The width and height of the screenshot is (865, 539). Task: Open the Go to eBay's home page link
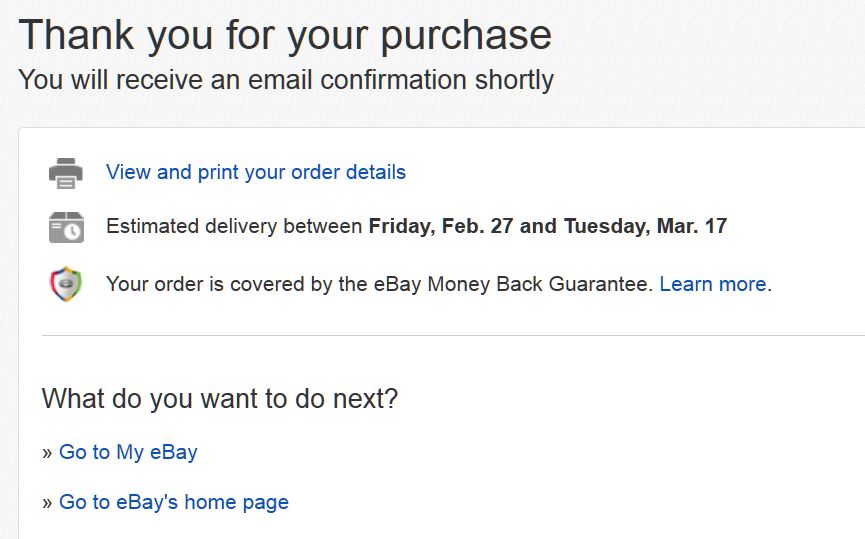[x=174, y=502]
